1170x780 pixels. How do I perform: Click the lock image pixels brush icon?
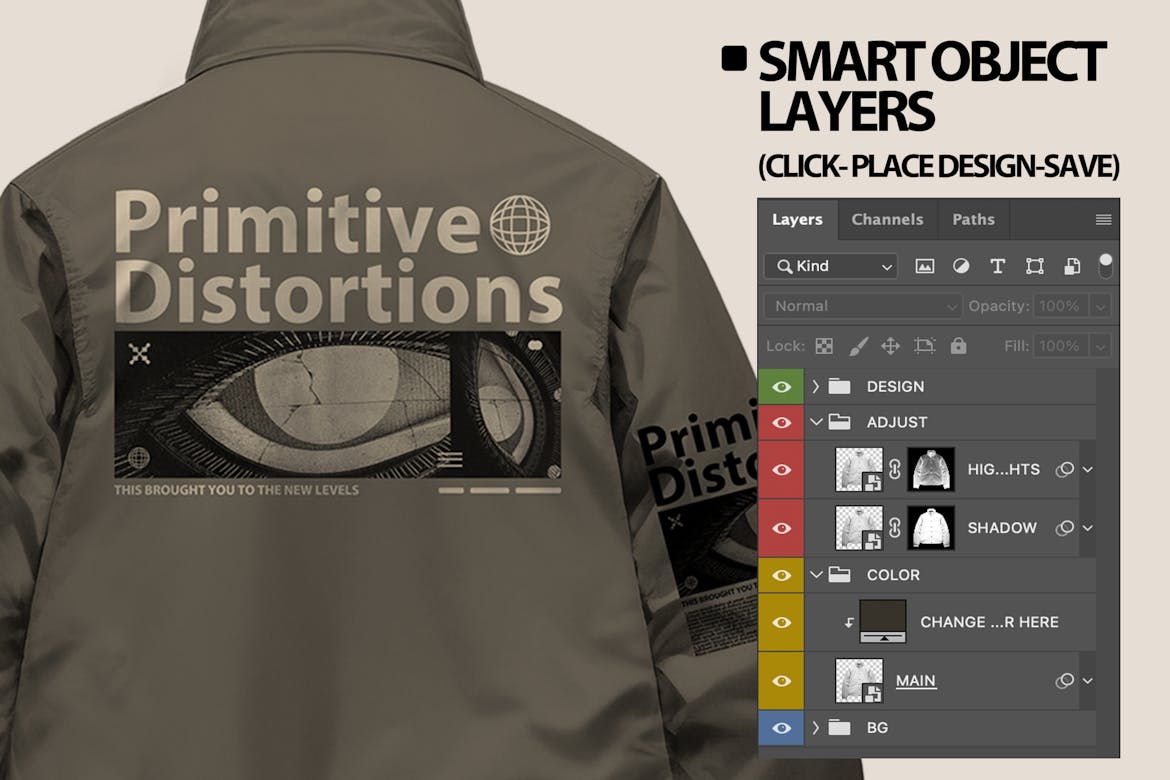click(x=857, y=345)
